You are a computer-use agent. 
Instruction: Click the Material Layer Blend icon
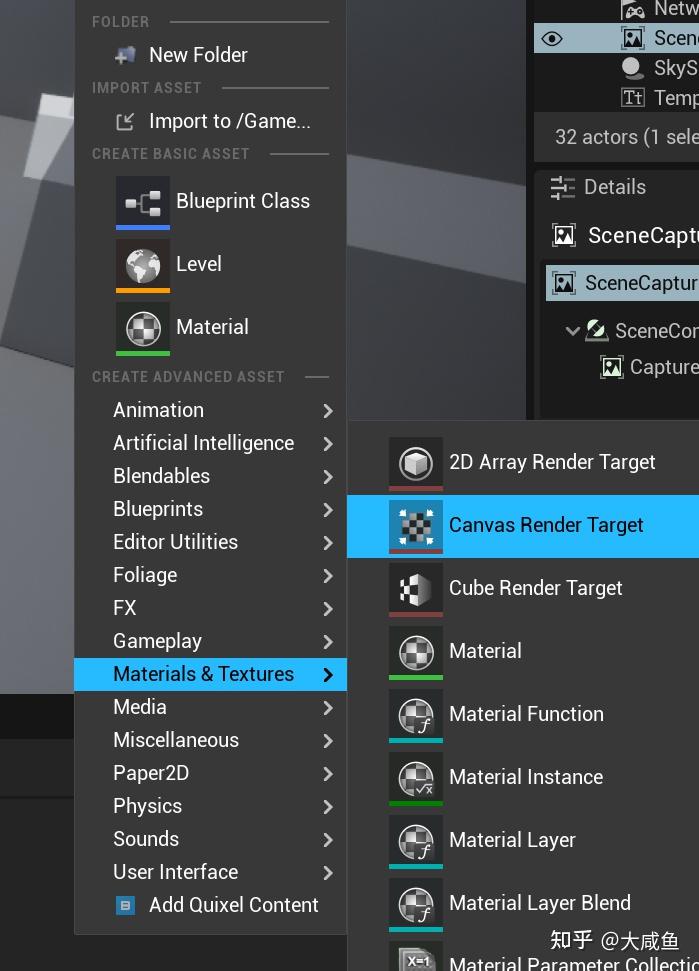pyautogui.click(x=415, y=904)
